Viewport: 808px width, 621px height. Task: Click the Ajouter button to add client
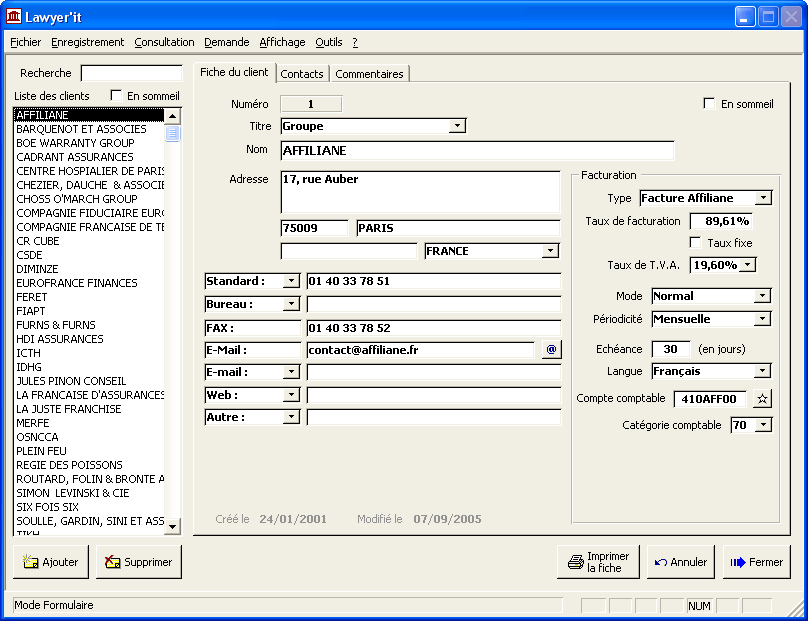tap(51, 562)
